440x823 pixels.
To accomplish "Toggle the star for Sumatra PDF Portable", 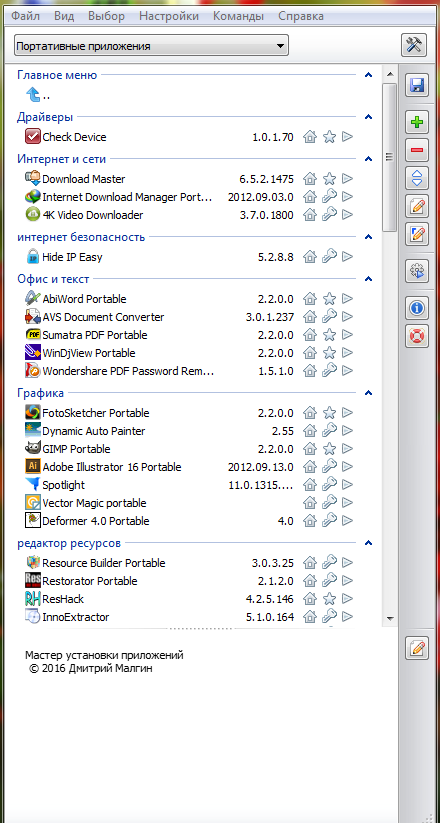I will pos(329,334).
